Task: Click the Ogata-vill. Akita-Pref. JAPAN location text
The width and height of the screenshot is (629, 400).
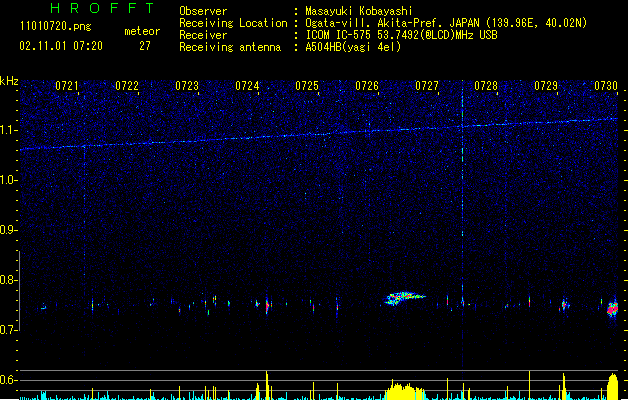Action: [446, 23]
